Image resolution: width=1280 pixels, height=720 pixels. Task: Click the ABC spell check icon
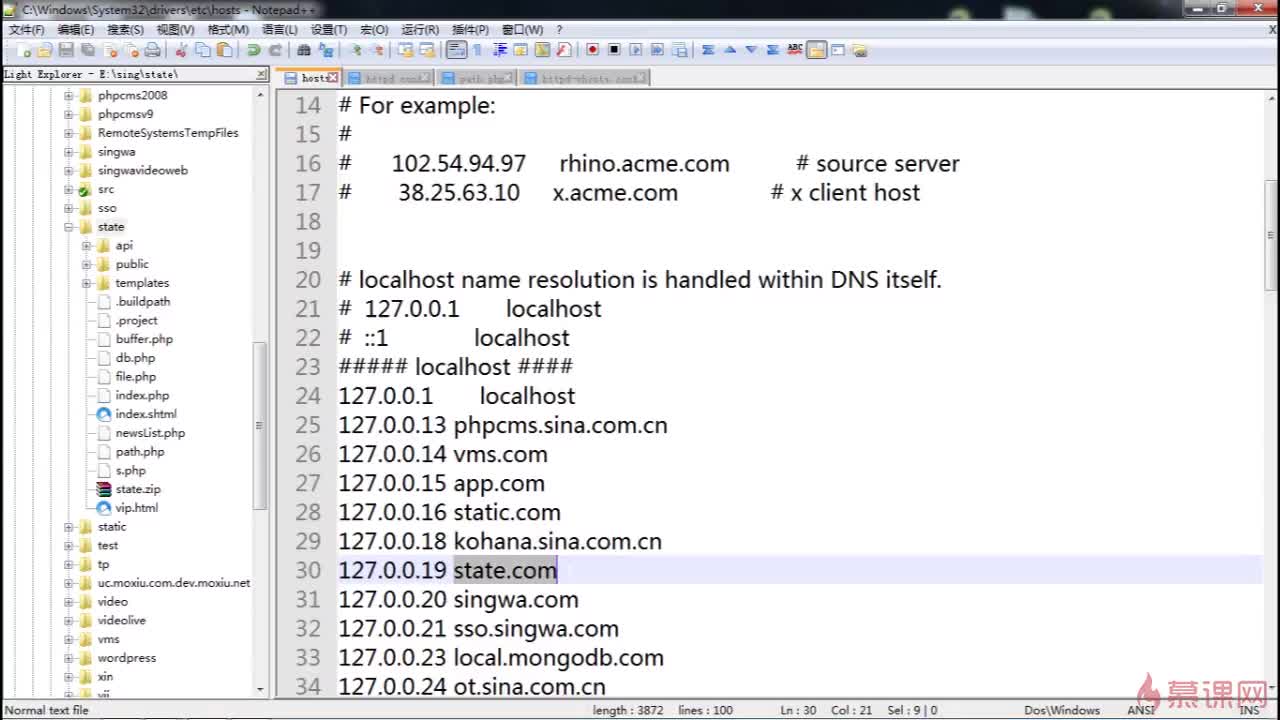(x=795, y=49)
